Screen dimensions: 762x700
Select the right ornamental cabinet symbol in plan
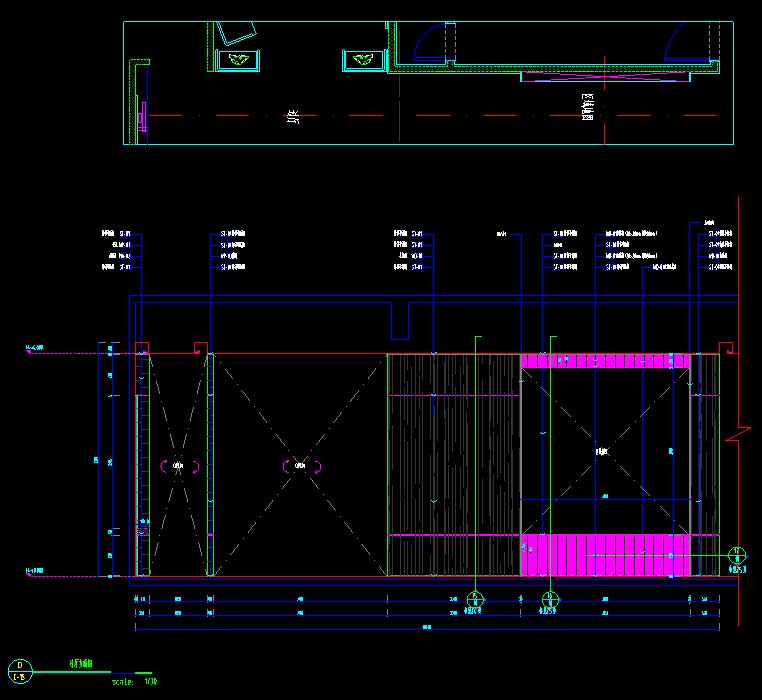click(x=363, y=60)
